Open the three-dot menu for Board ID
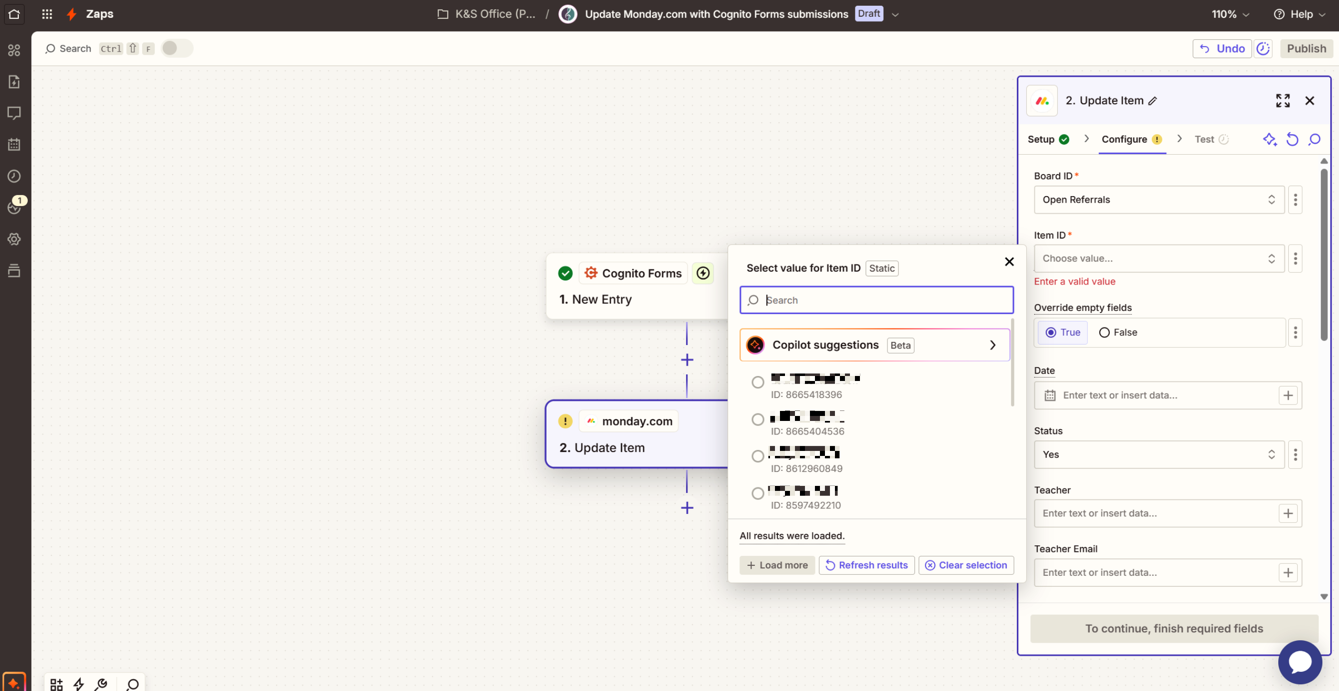Screen dimensions: 1339x691 click(1295, 200)
